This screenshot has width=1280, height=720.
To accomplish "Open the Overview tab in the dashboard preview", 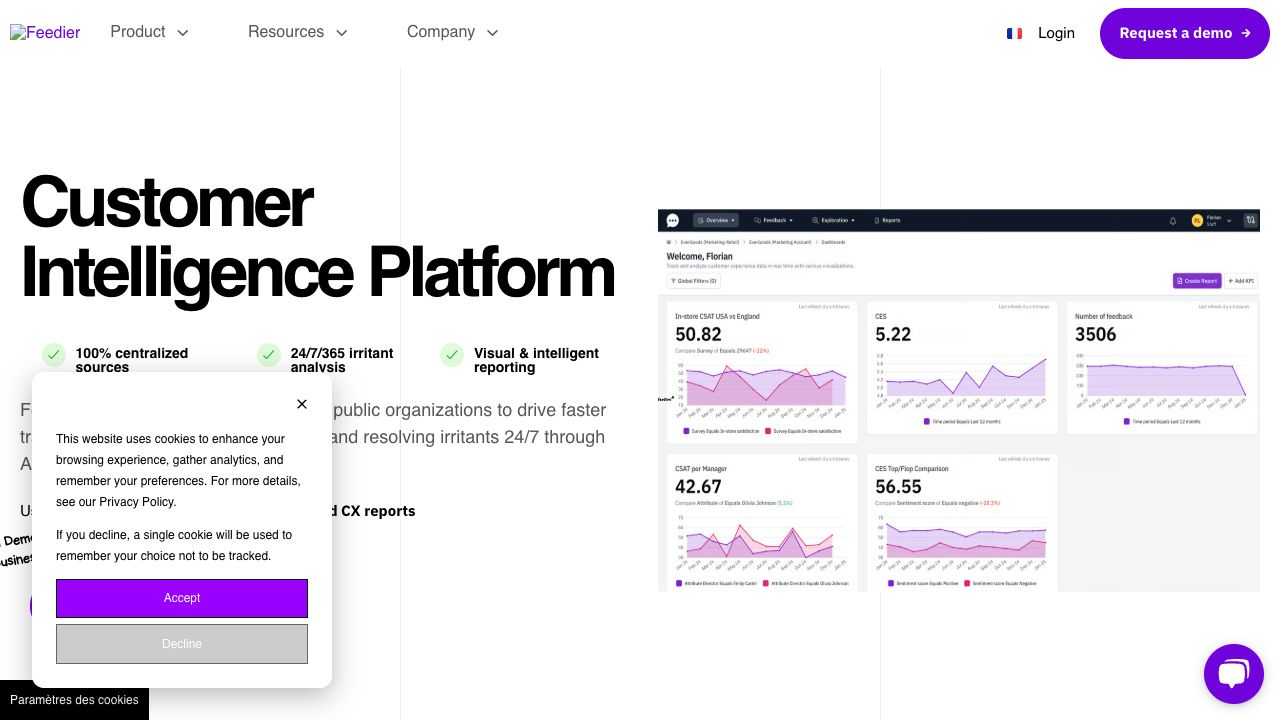I will [716, 220].
